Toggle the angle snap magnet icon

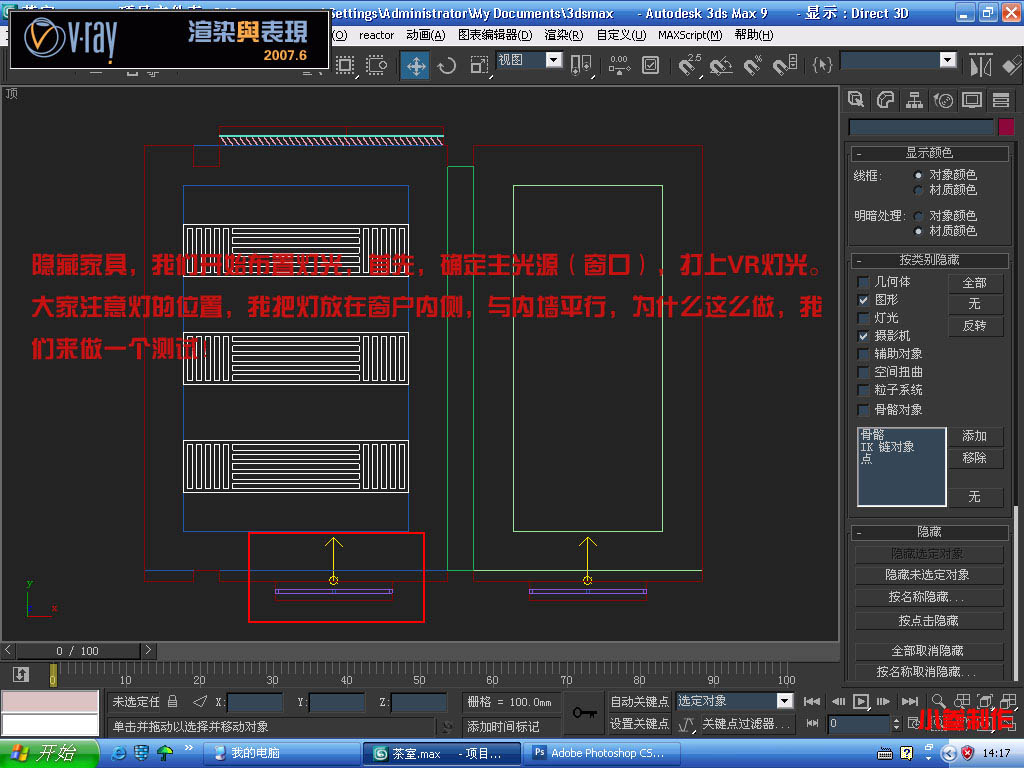point(720,65)
